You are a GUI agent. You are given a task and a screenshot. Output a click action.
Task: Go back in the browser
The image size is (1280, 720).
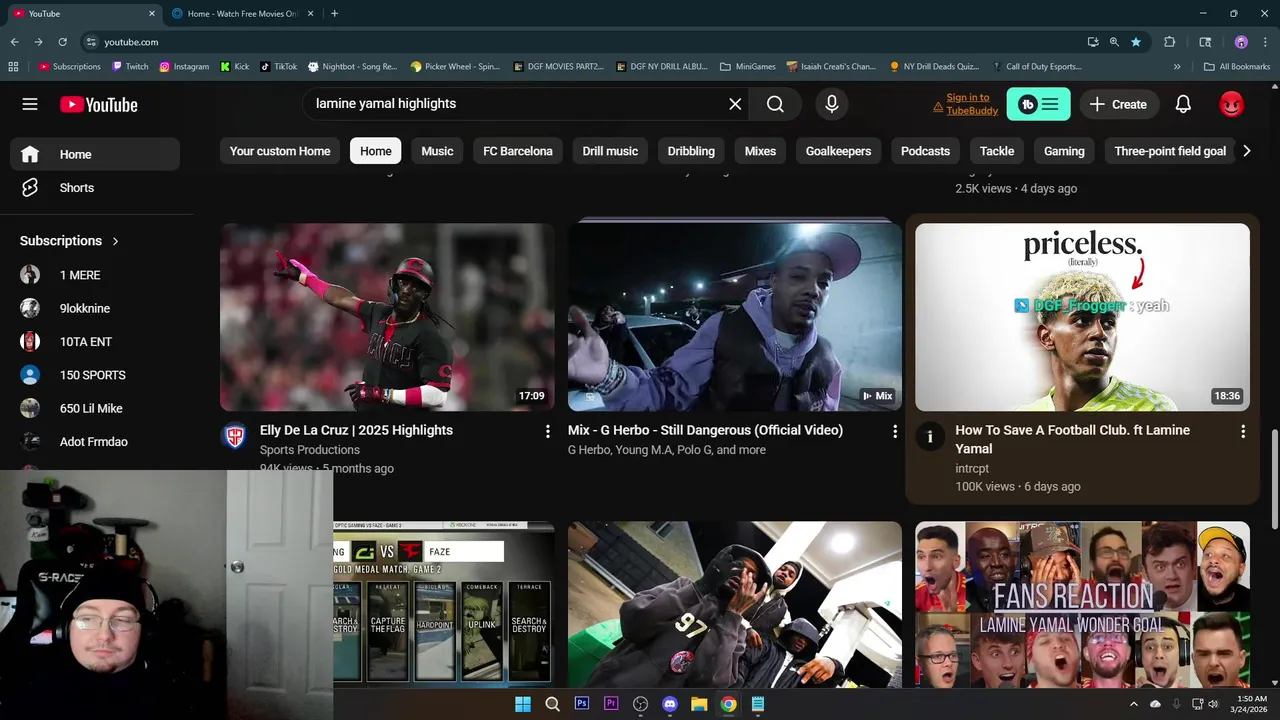pyautogui.click(x=14, y=42)
